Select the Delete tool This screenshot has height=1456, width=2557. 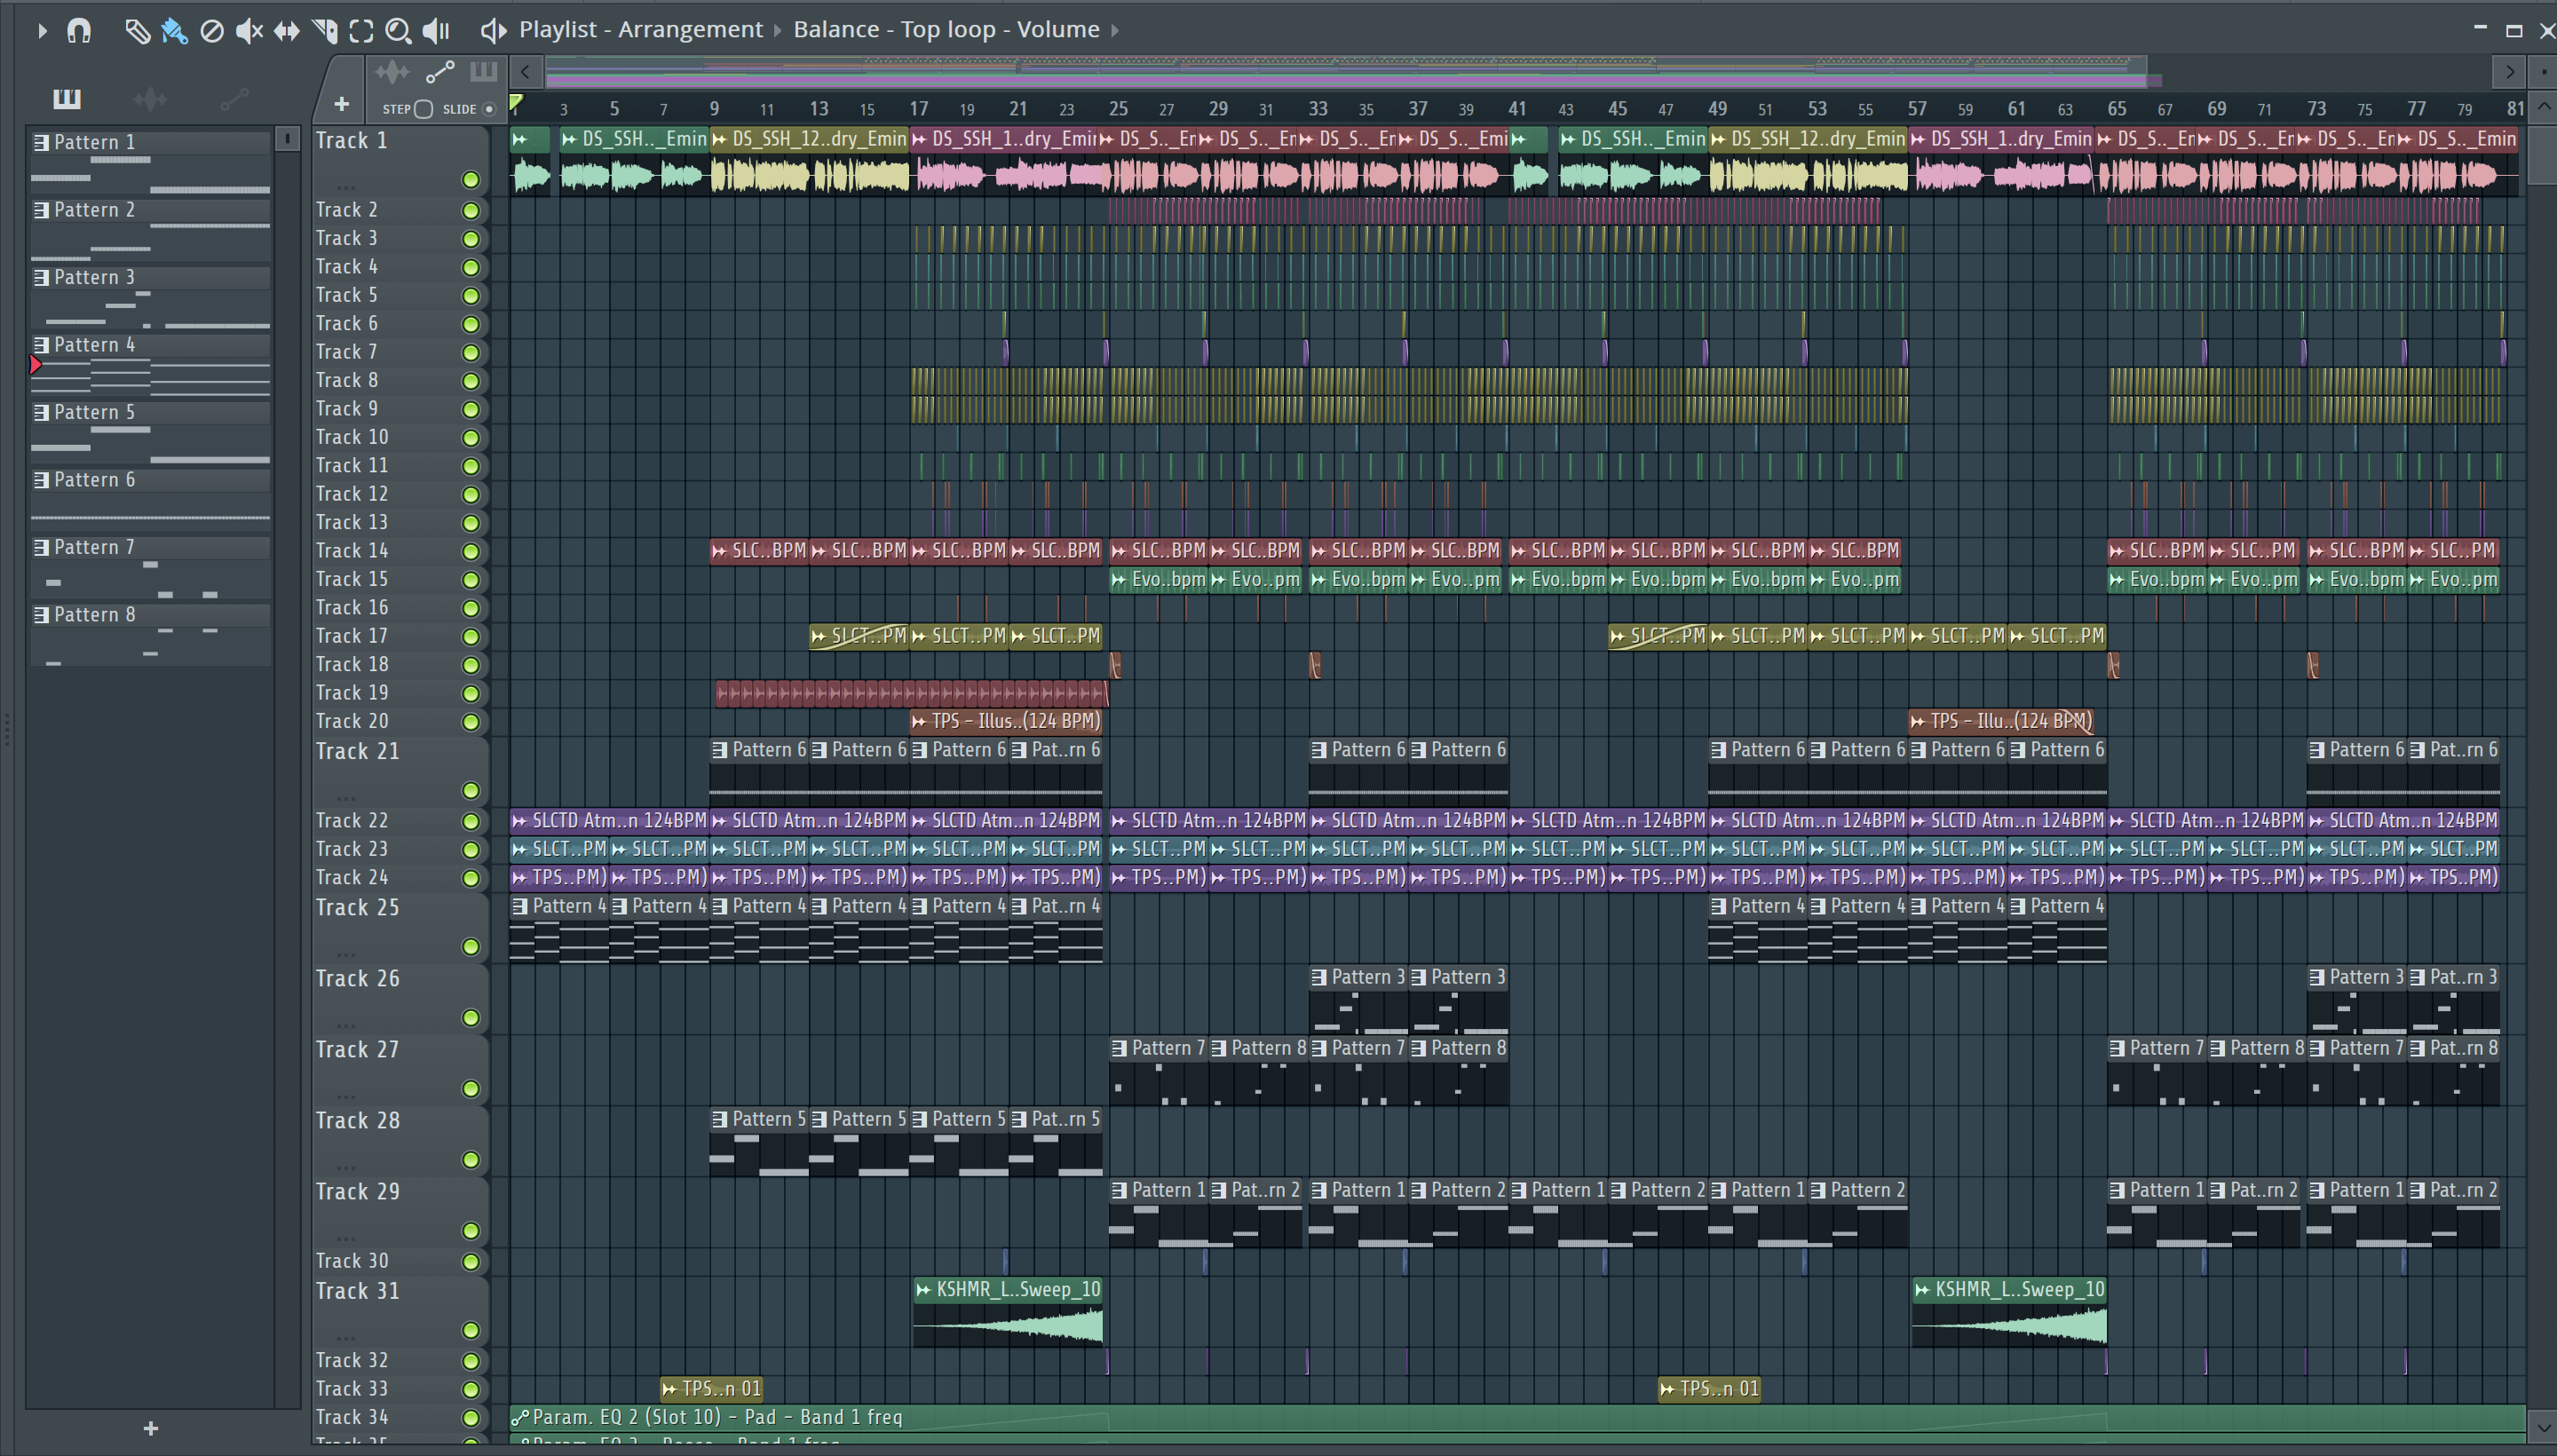[x=212, y=31]
